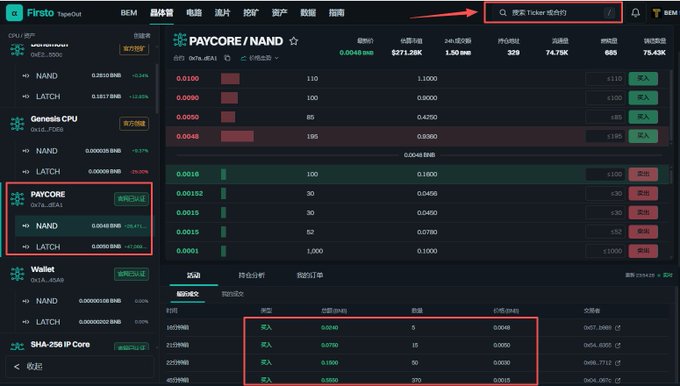Open the 数据 nav tab

[308, 13]
